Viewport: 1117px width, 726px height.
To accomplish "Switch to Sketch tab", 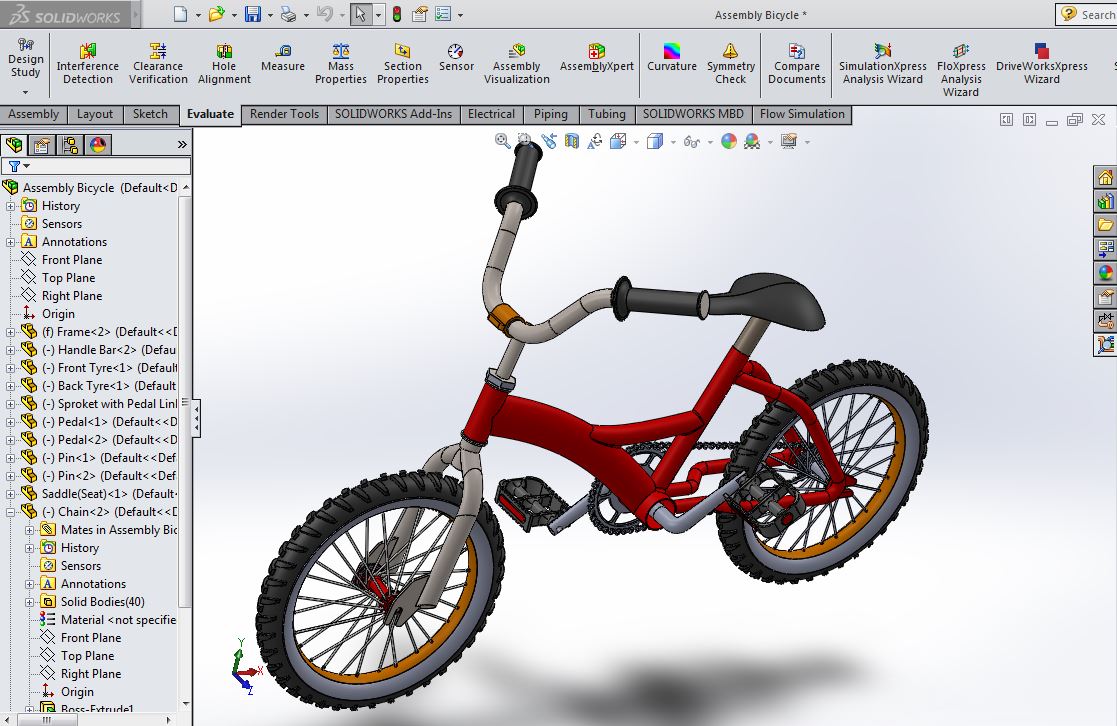I will (x=150, y=114).
